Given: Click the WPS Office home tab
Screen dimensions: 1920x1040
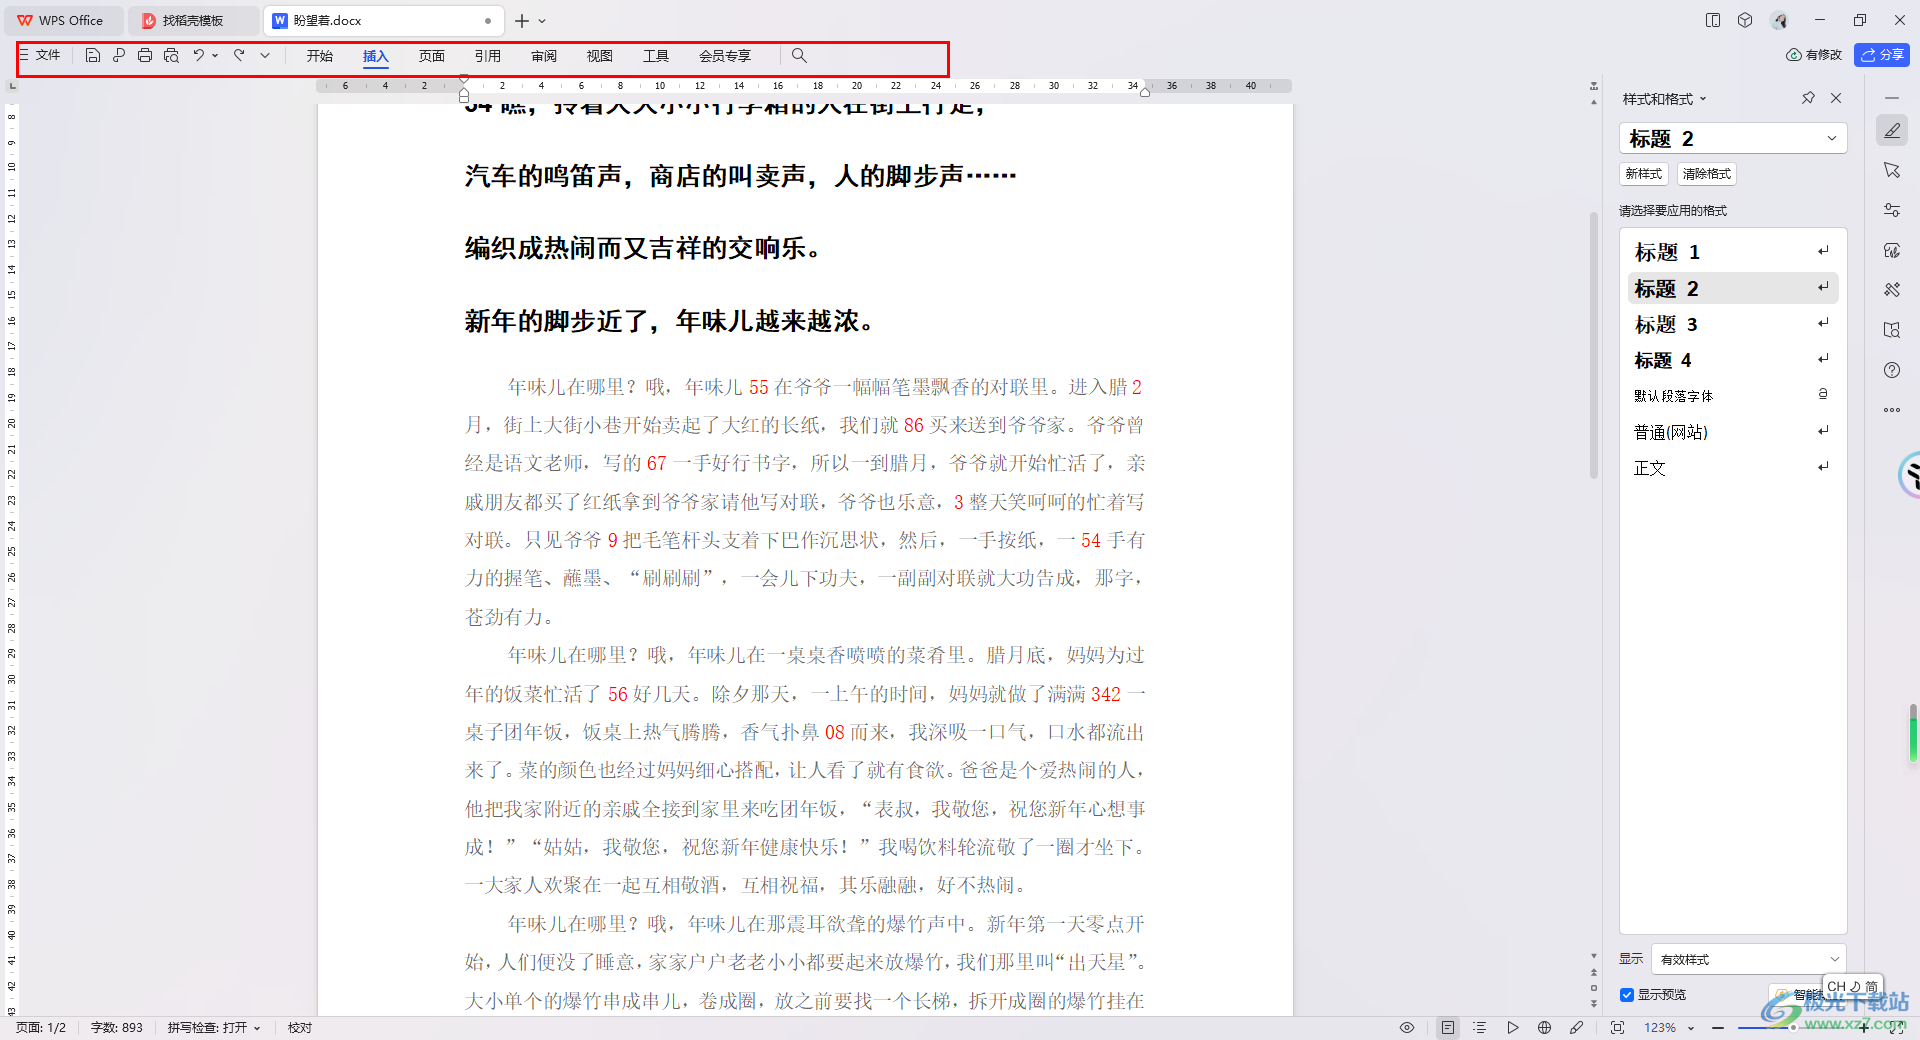Looking at the screenshot, I should click(62, 20).
